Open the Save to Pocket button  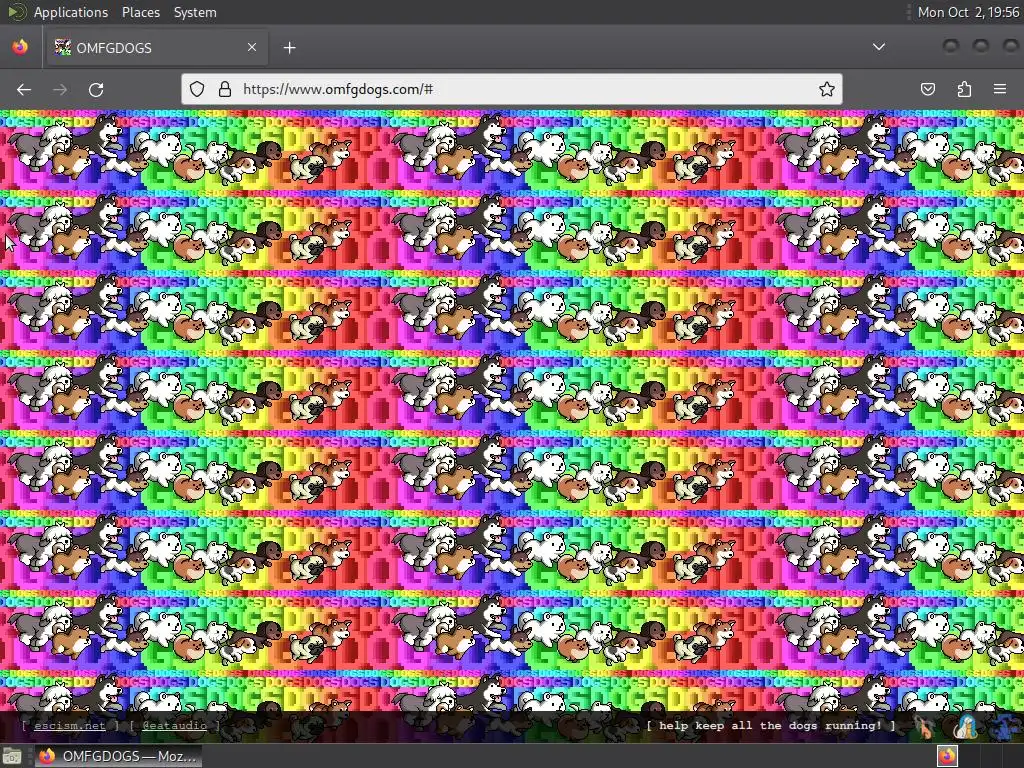click(x=928, y=89)
